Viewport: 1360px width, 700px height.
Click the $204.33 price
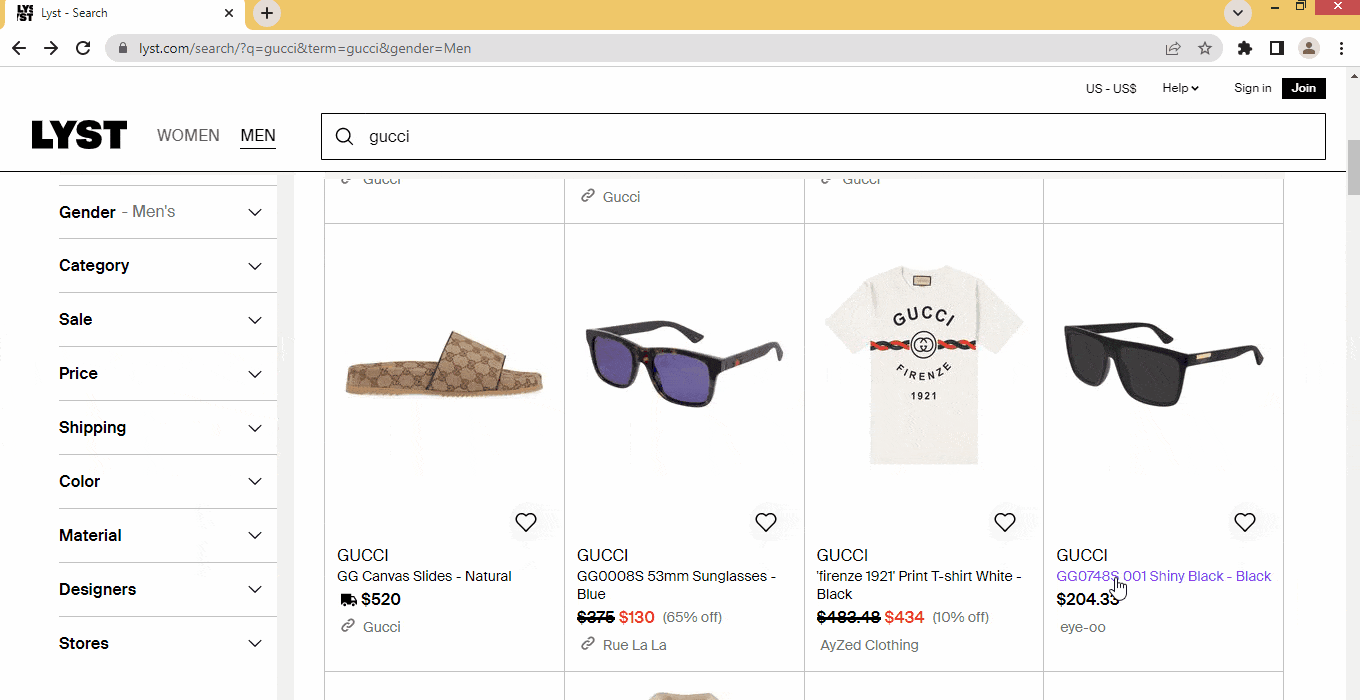pyautogui.click(x=1087, y=599)
